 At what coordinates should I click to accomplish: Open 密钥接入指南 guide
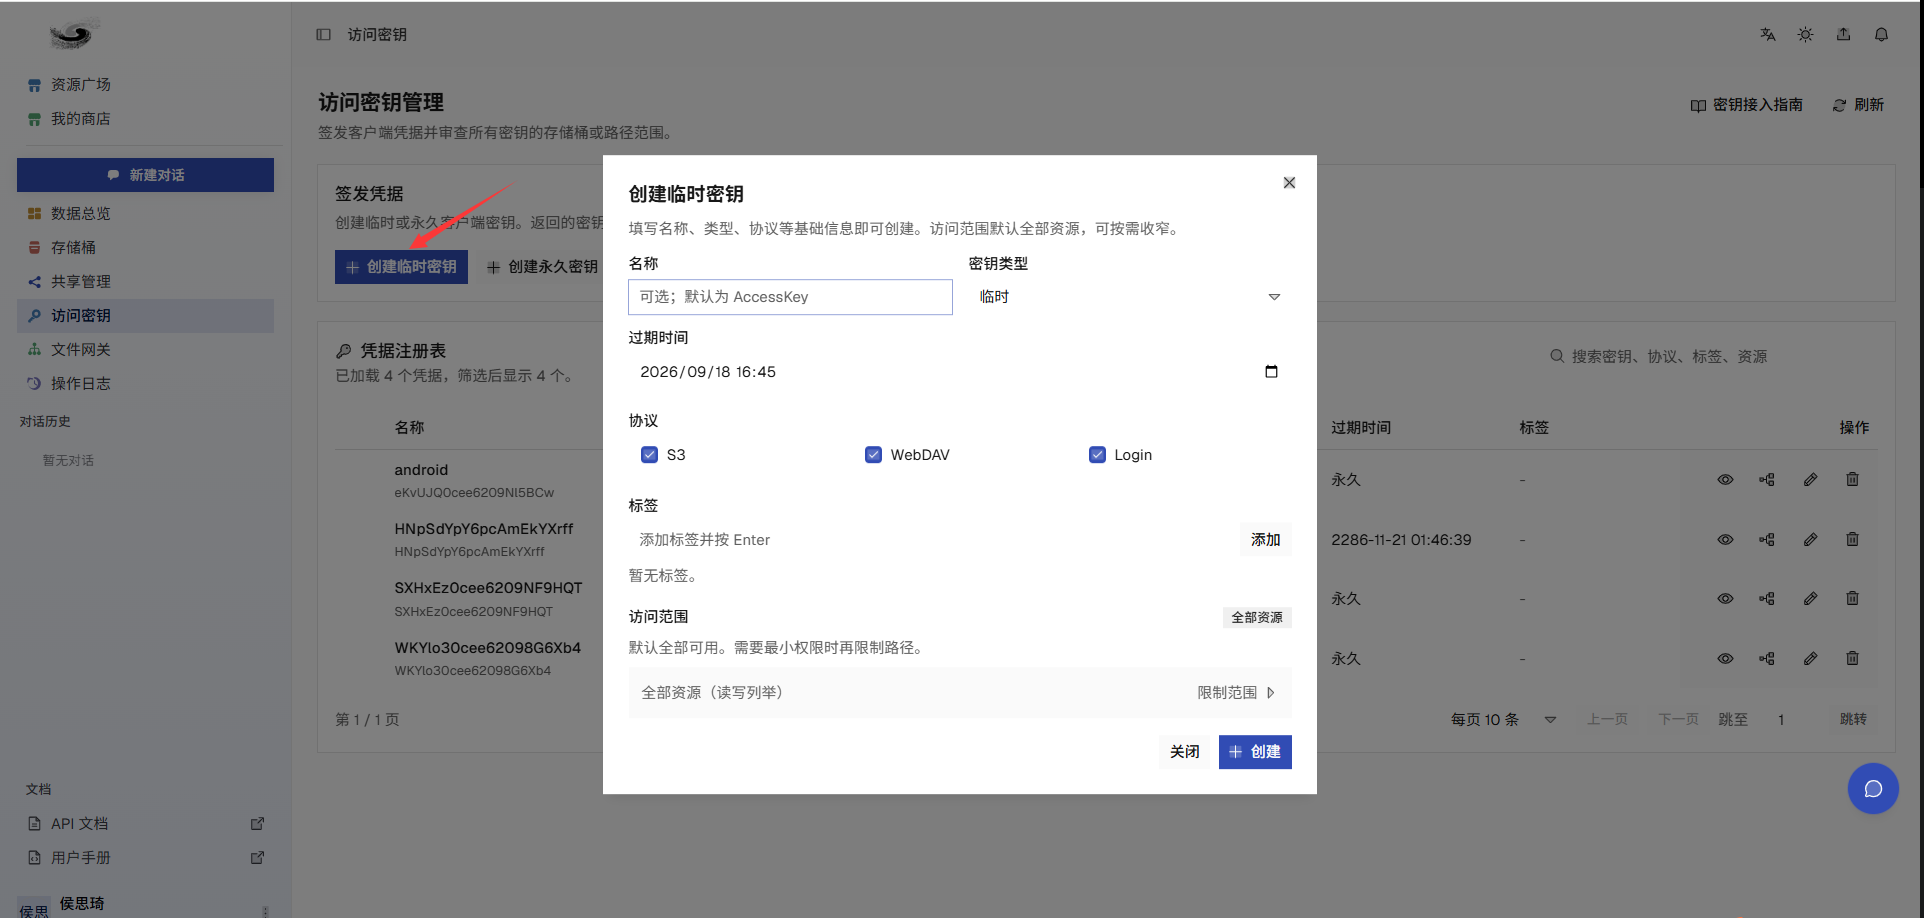(x=1746, y=105)
